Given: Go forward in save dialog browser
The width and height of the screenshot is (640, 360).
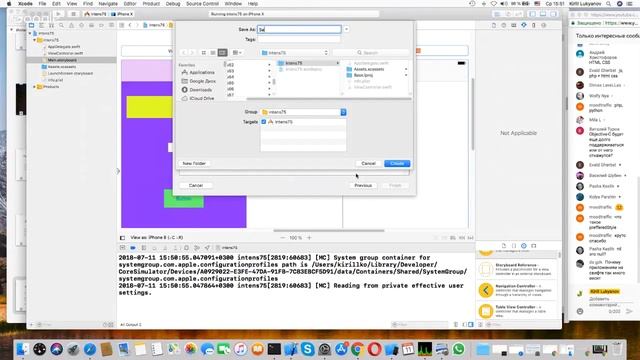Looking at the screenshot, I should pos(192,53).
